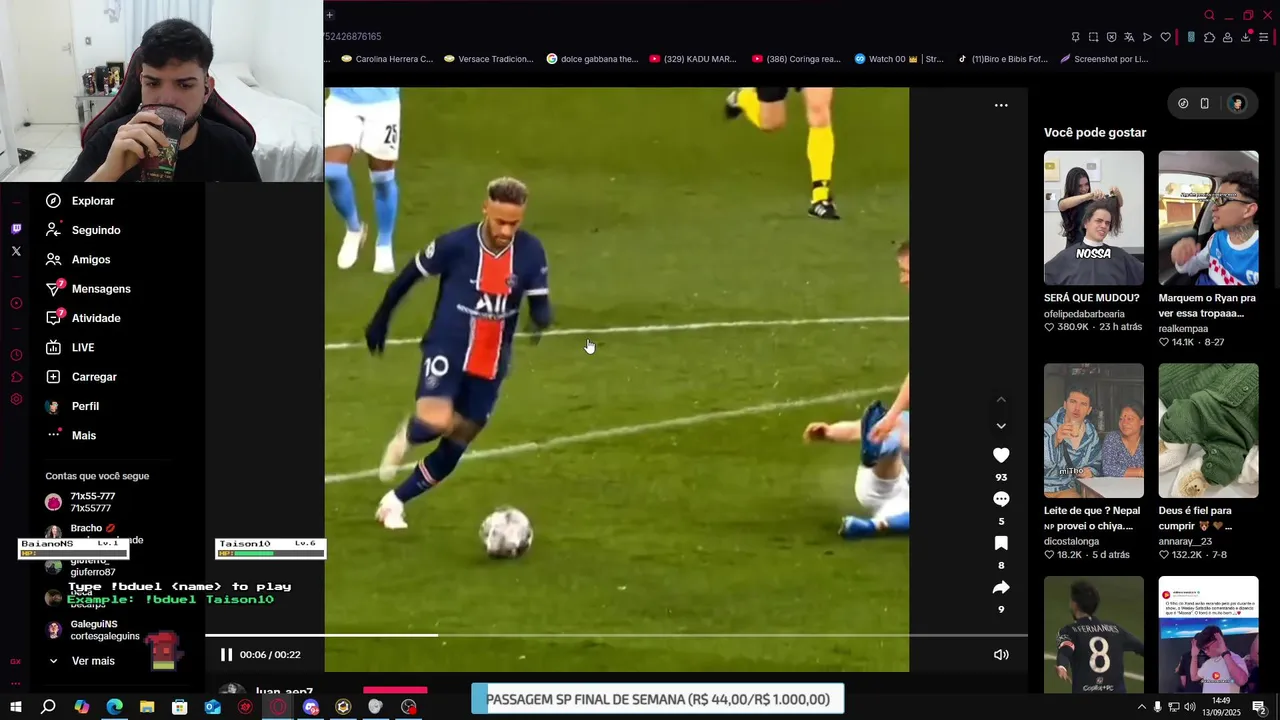Click browser pin icon in toolbar
This screenshot has height=720, width=1280.
click(1075, 37)
